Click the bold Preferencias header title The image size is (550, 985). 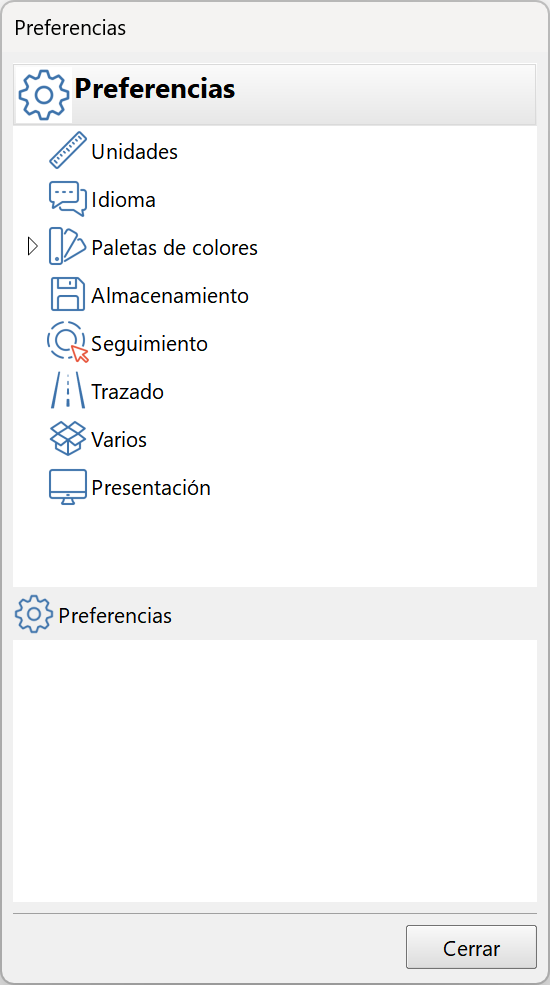(x=155, y=89)
